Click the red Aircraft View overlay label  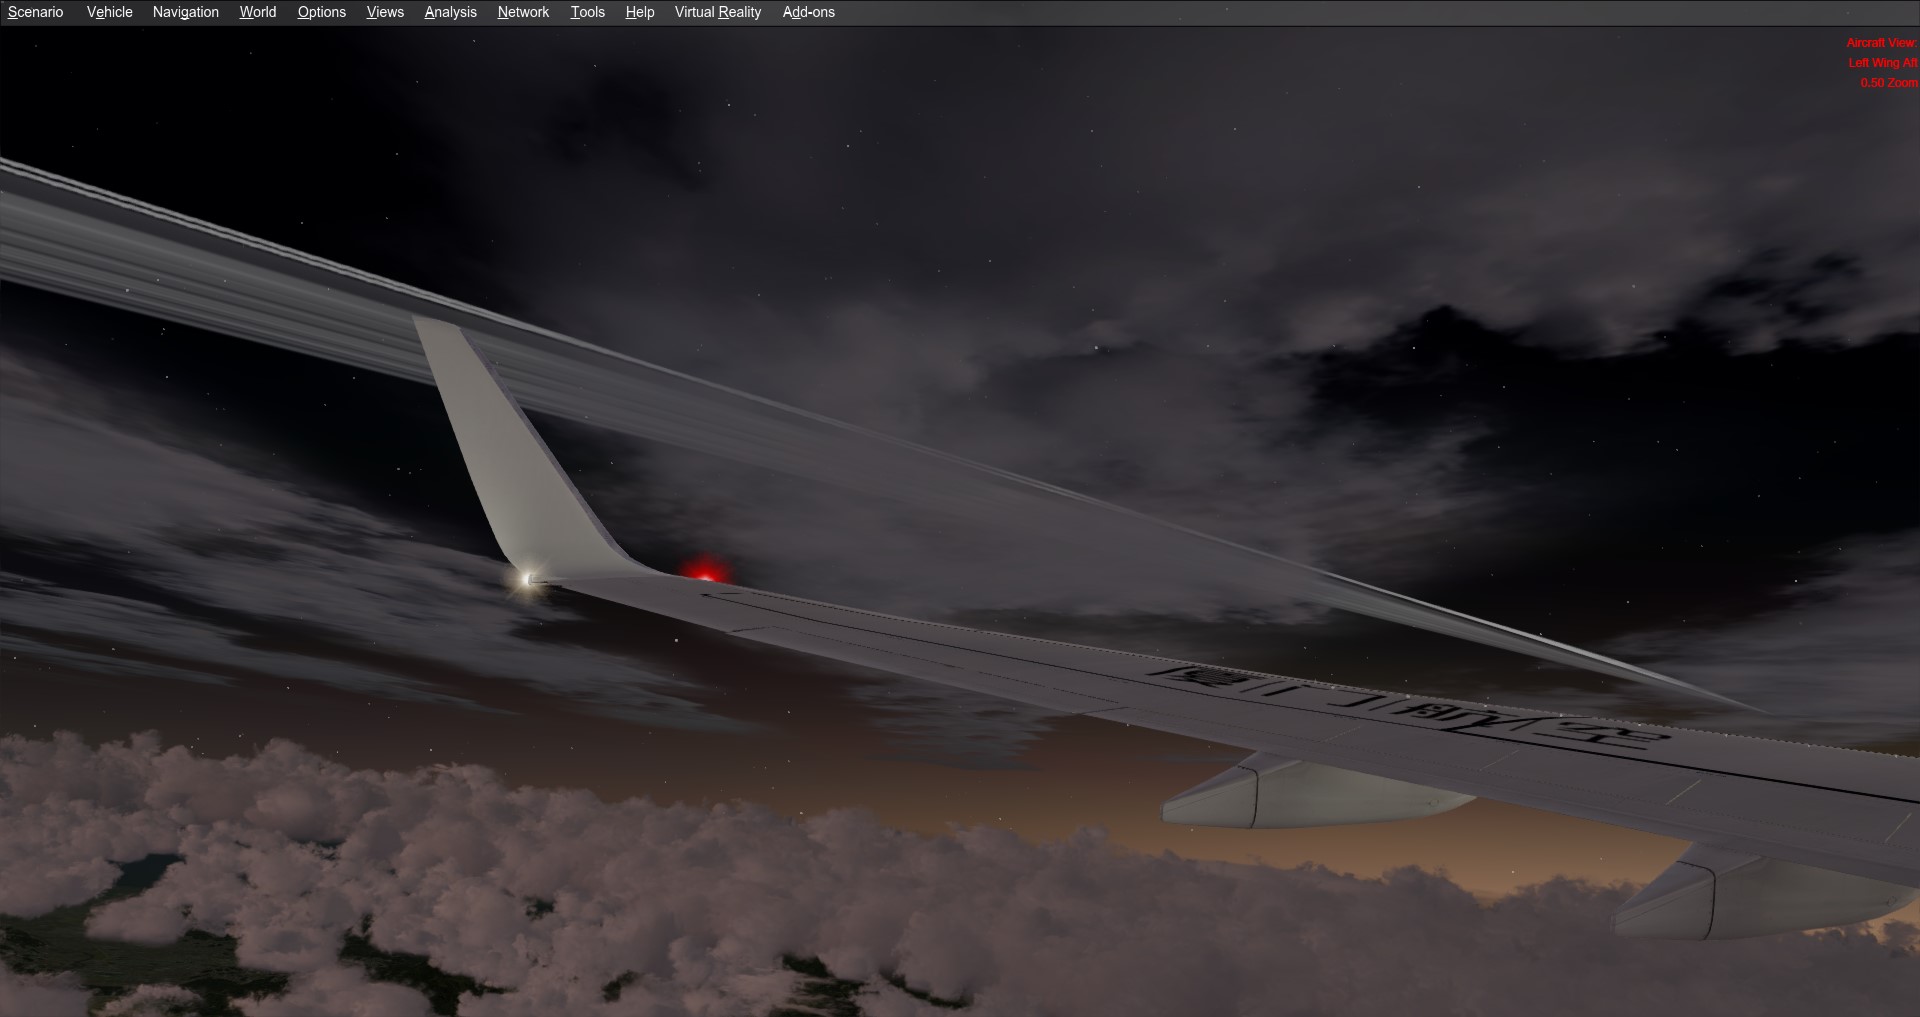coord(1880,44)
